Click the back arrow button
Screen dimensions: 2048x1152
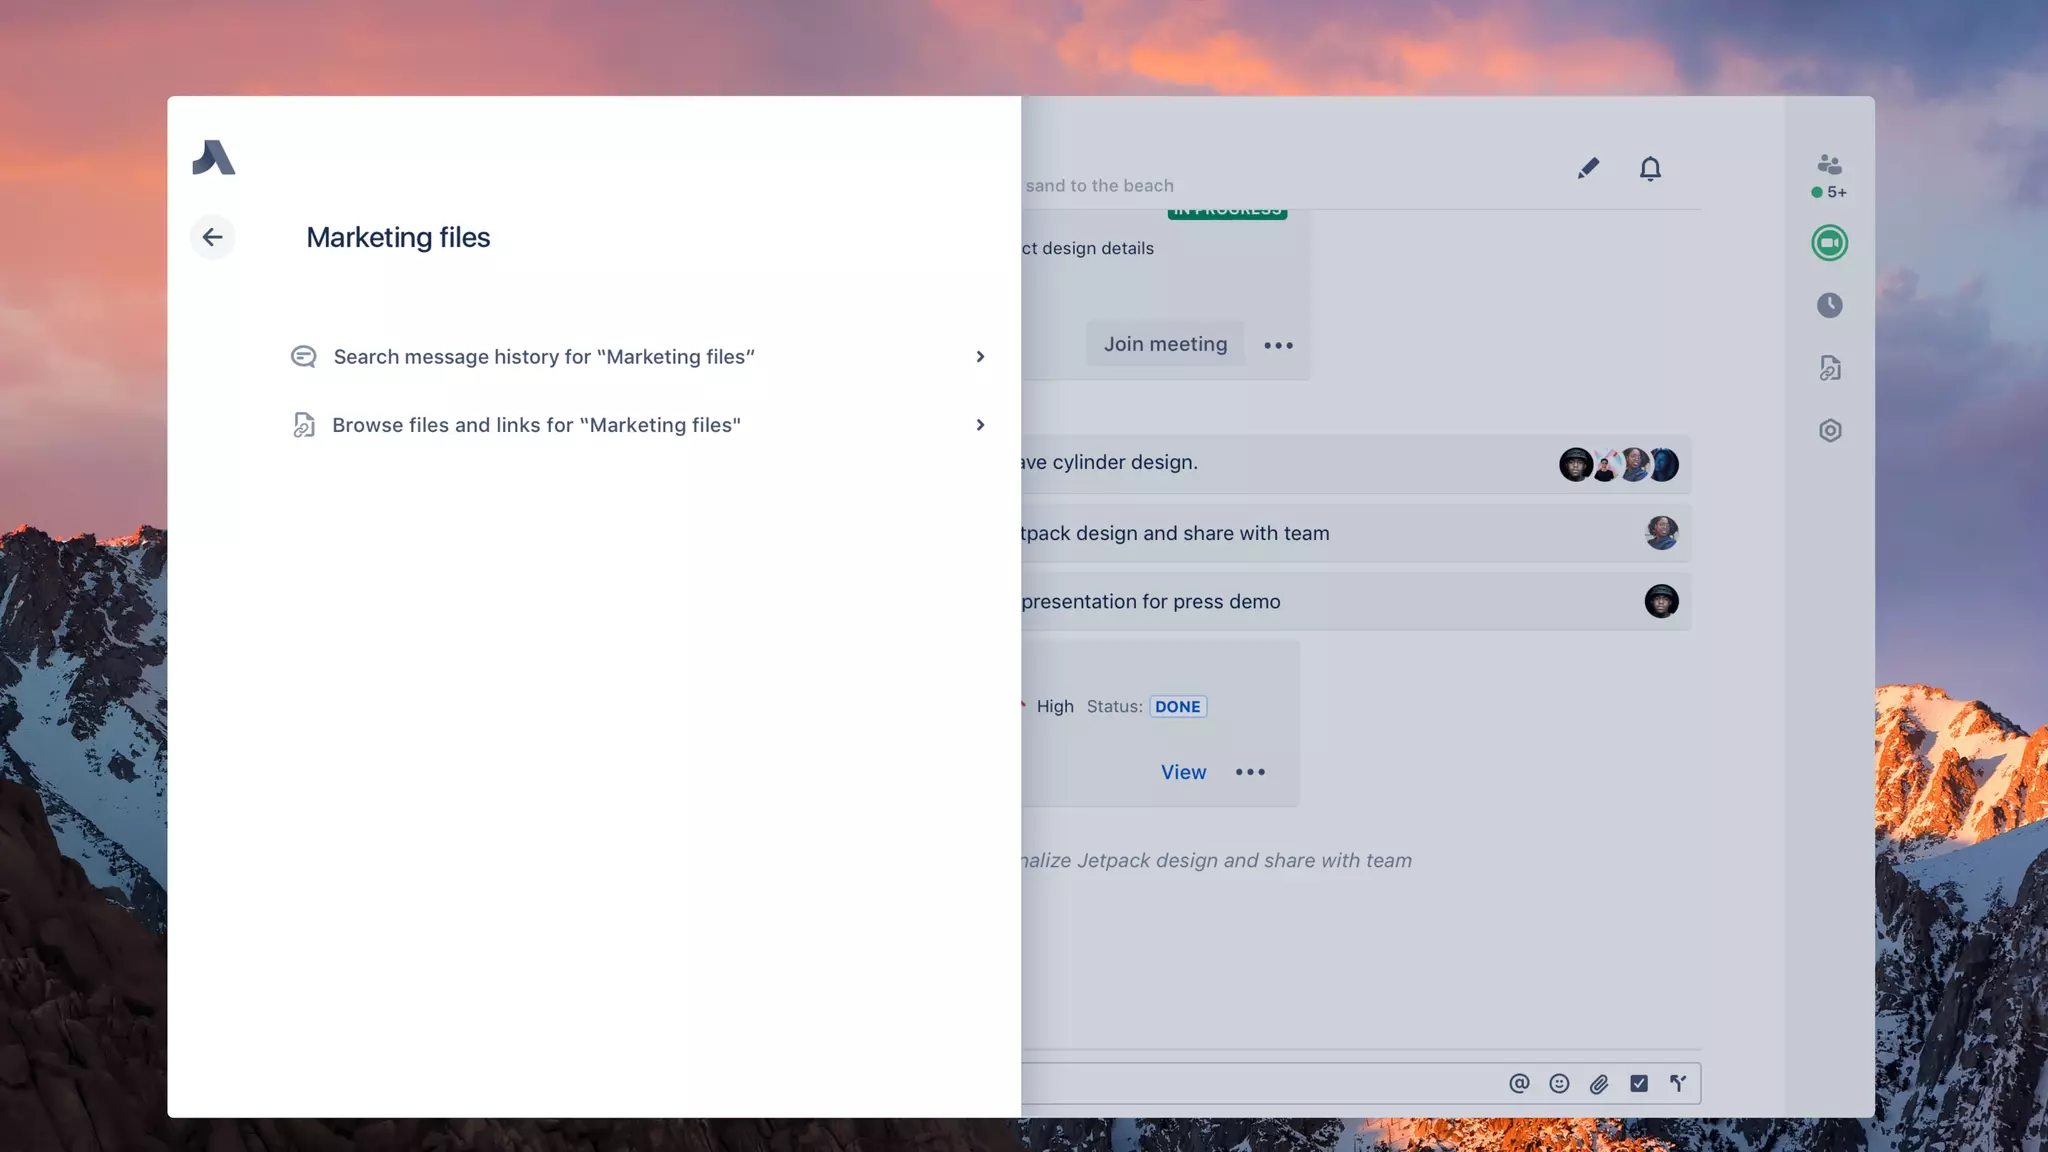(x=212, y=237)
